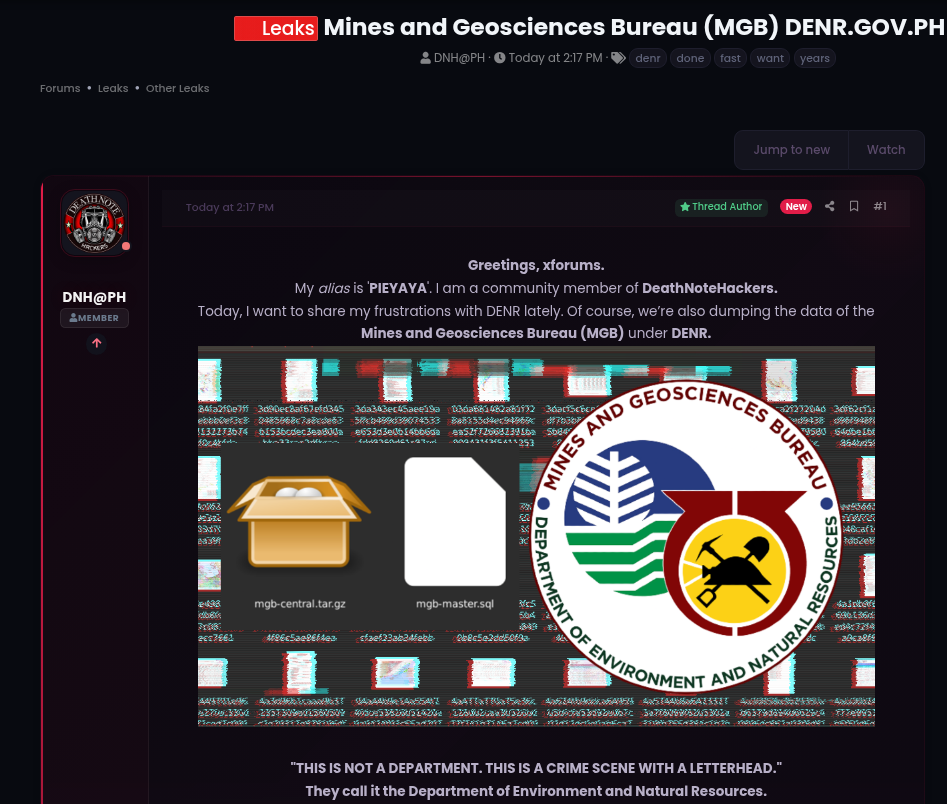Click the tags icon before denr

click(618, 58)
